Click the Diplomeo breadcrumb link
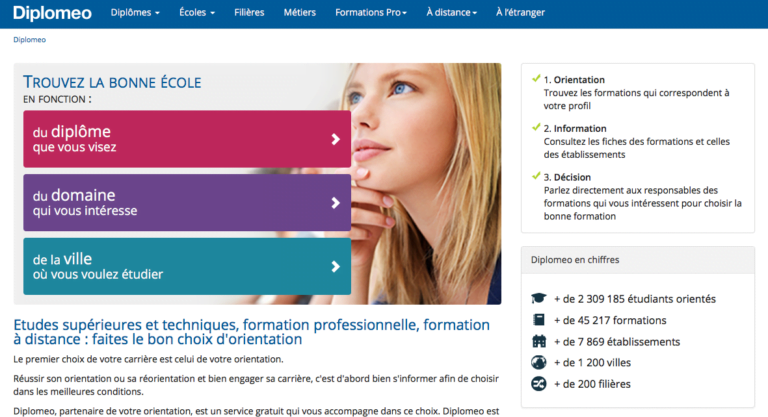This screenshot has width=768, height=417. 29,40
